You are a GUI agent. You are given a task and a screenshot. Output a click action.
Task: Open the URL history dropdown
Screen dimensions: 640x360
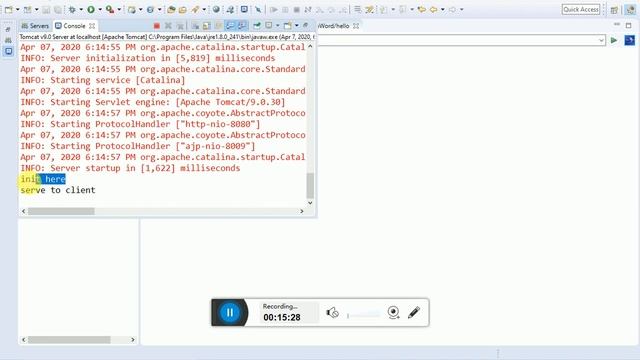(601, 40)
